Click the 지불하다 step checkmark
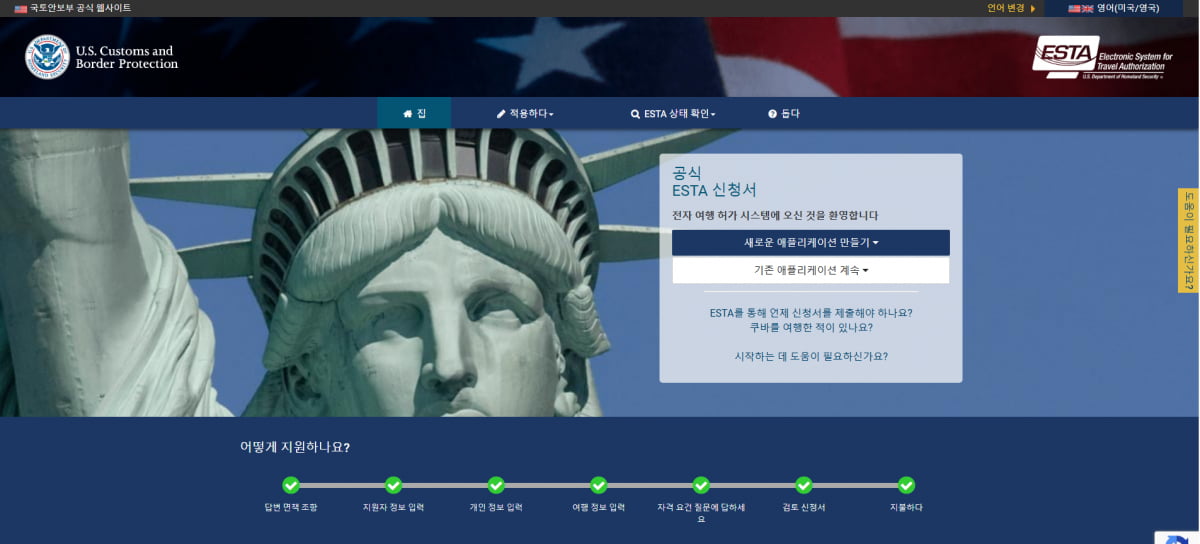The image size is (1200, 544). [x=906, y=485]
